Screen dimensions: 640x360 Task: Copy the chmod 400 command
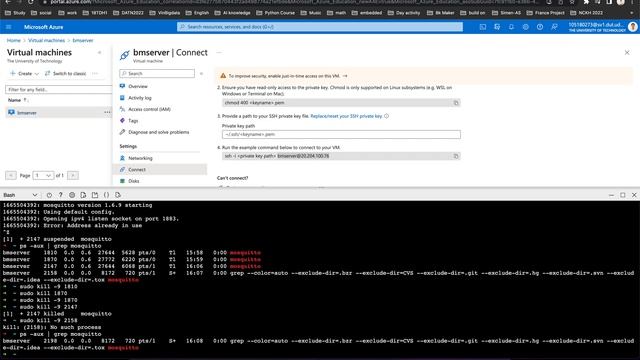pyautogui.click(x=456, y=103)
